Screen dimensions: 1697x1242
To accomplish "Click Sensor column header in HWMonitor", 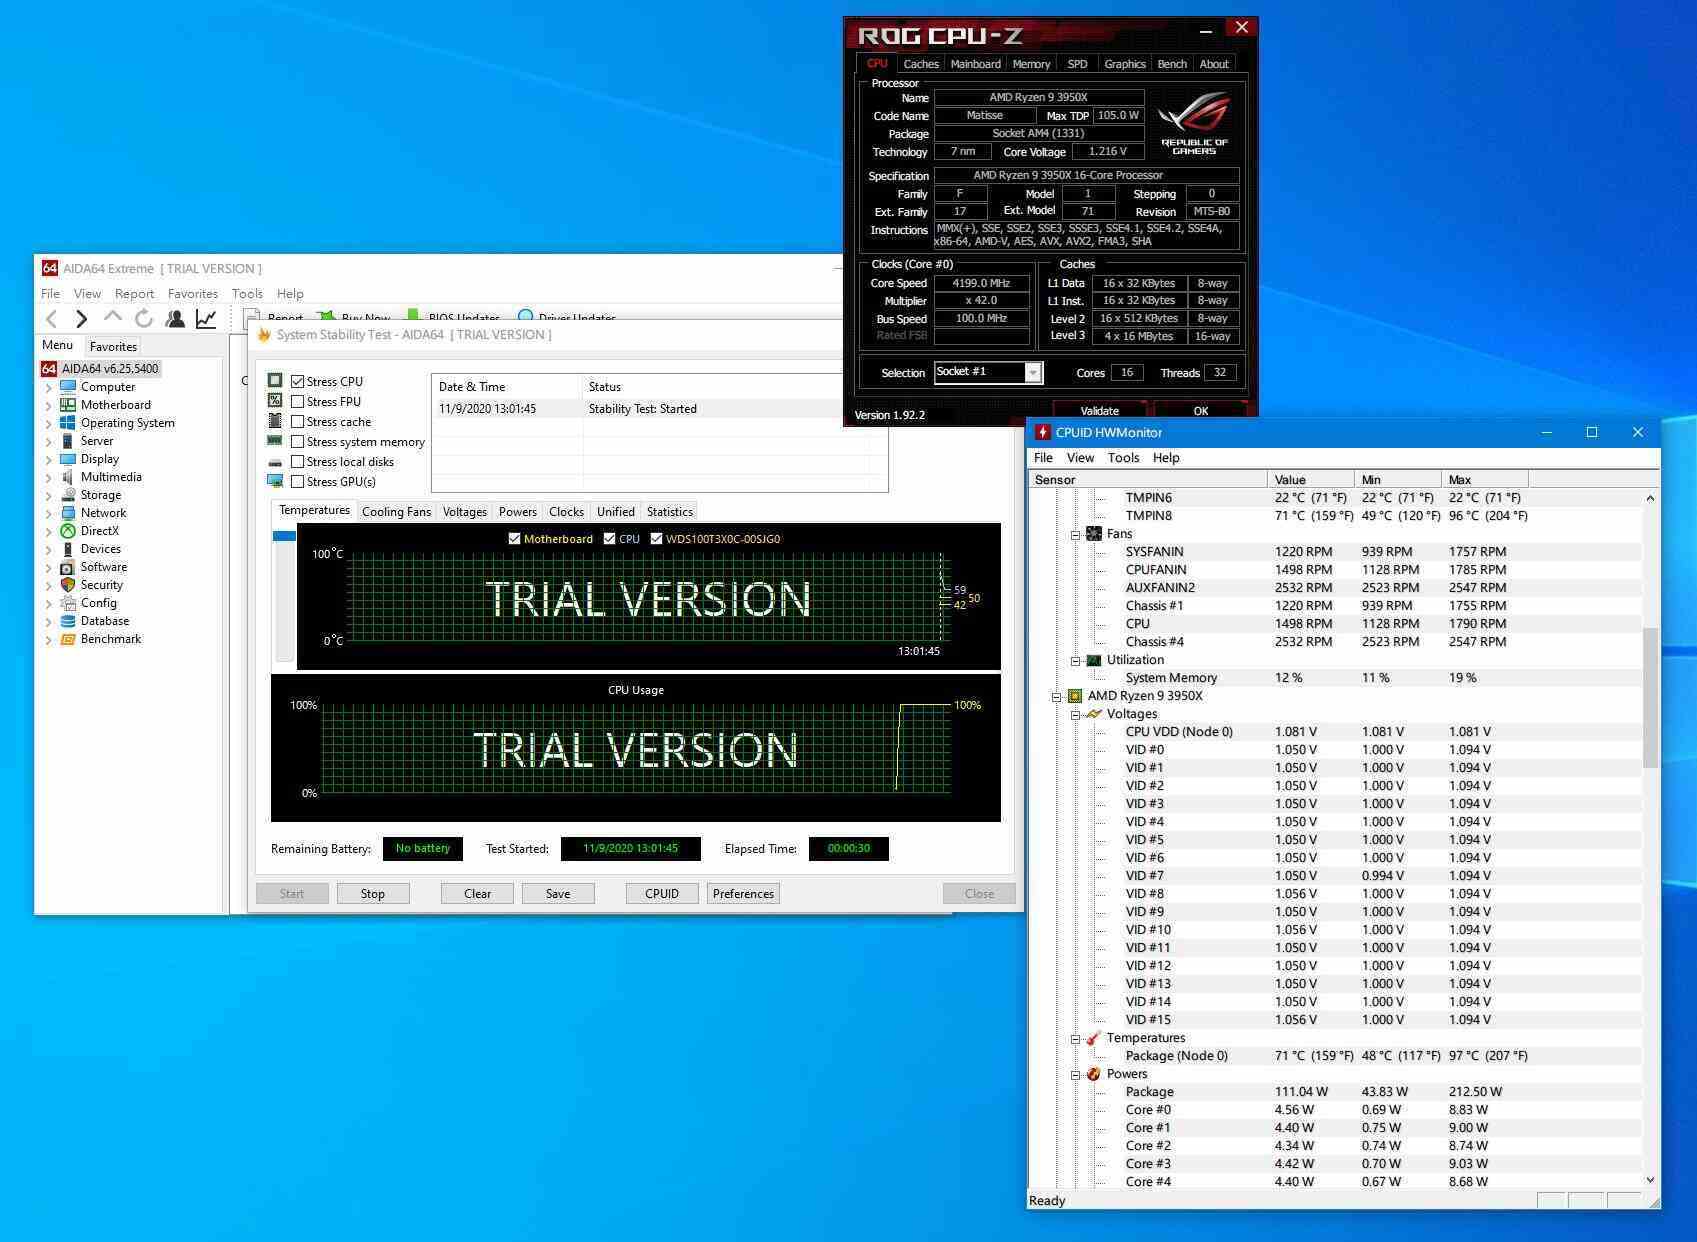I will click(x=1147, y=480).
